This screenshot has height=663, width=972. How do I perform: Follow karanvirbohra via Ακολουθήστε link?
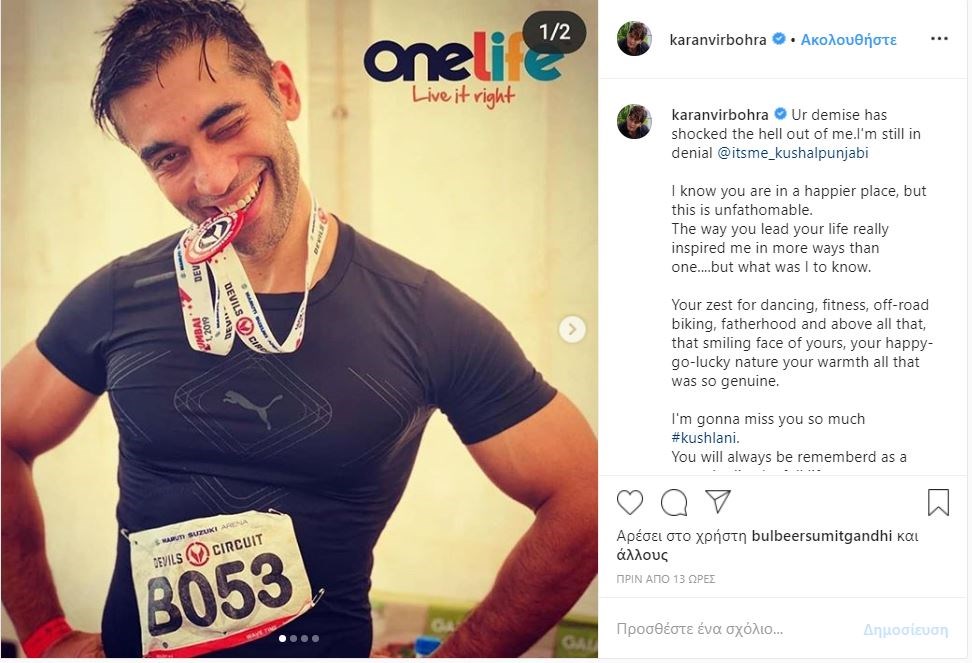pyautogui.click(x=848, y=40)
